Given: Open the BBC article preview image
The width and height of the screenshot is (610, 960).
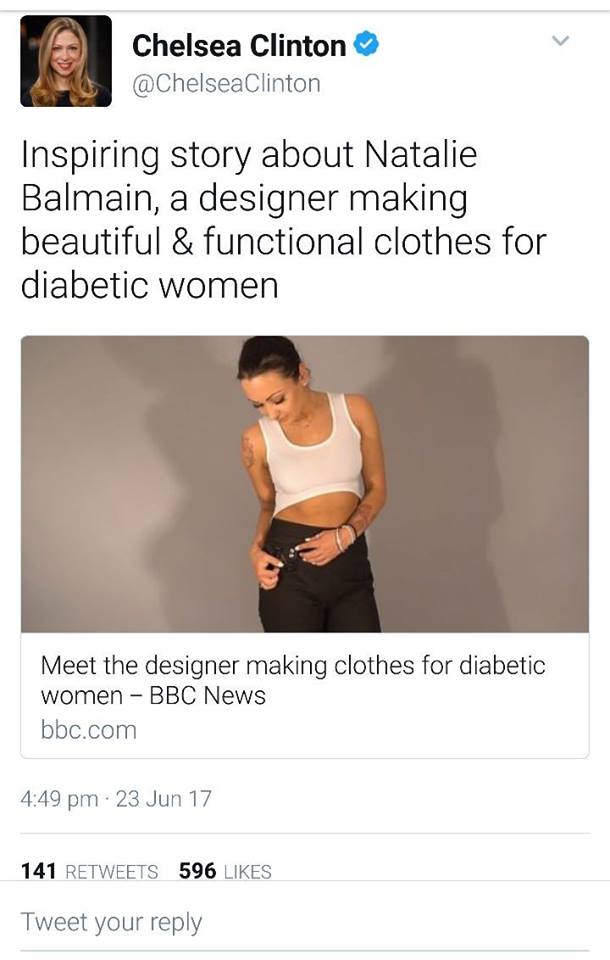Looking at the screenshot, I should tap(305, 484).
